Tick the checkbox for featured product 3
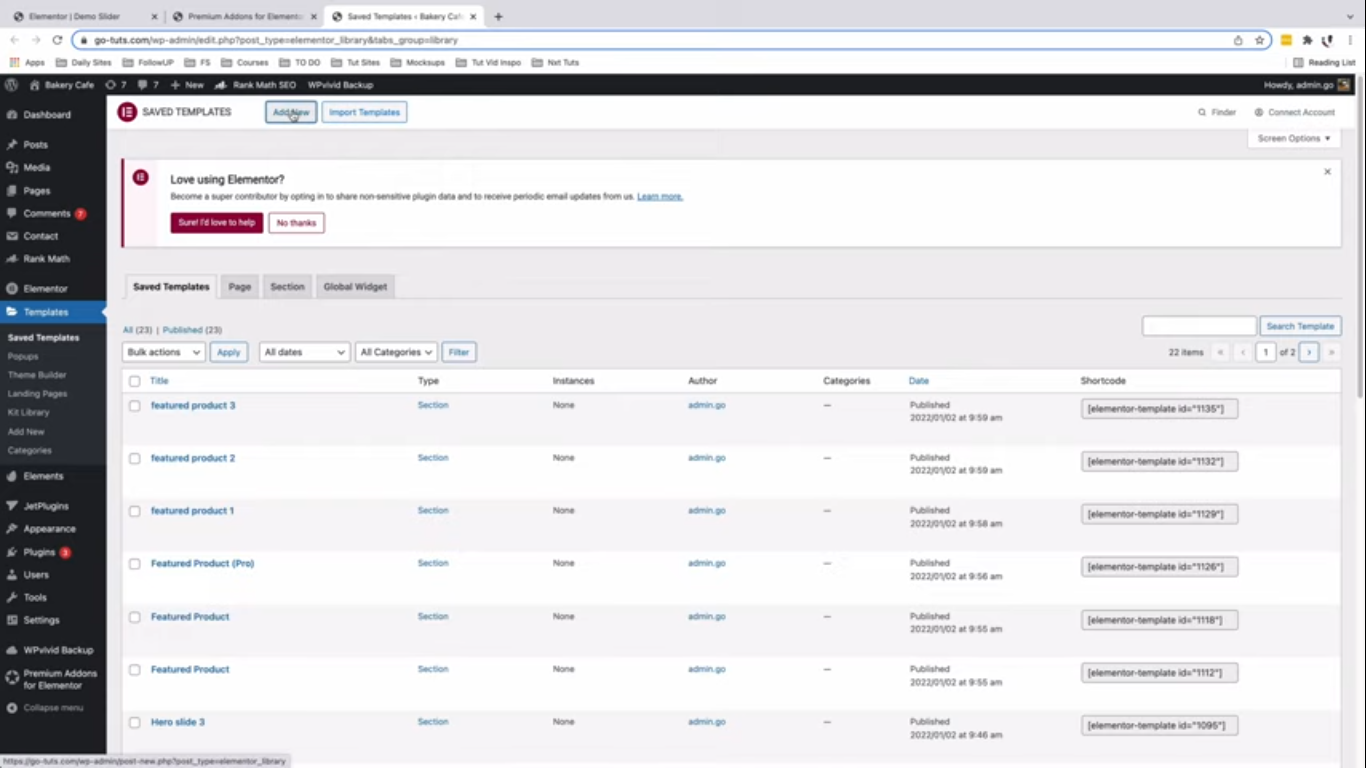The width and height of the screenshot is (1366, 768). point(134,406)
